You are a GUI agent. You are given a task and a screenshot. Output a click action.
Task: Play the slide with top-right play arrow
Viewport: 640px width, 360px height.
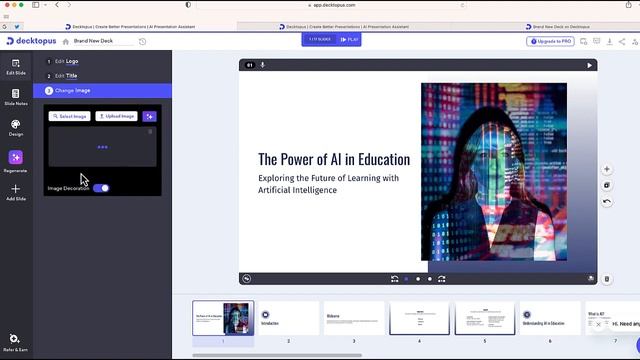pos(589,65)
